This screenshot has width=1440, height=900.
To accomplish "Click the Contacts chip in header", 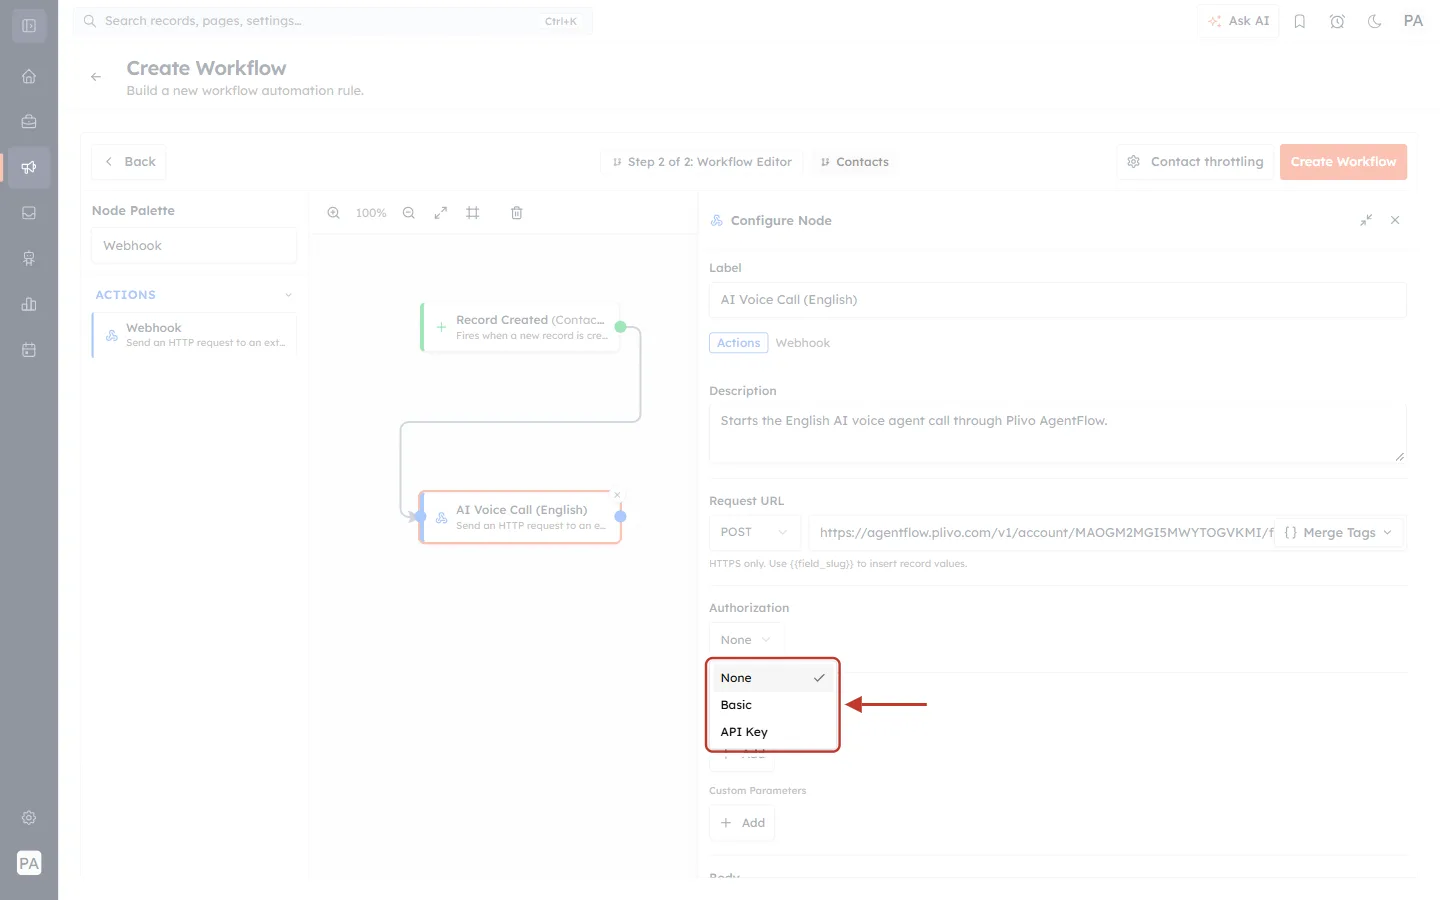I will (854, 162).
